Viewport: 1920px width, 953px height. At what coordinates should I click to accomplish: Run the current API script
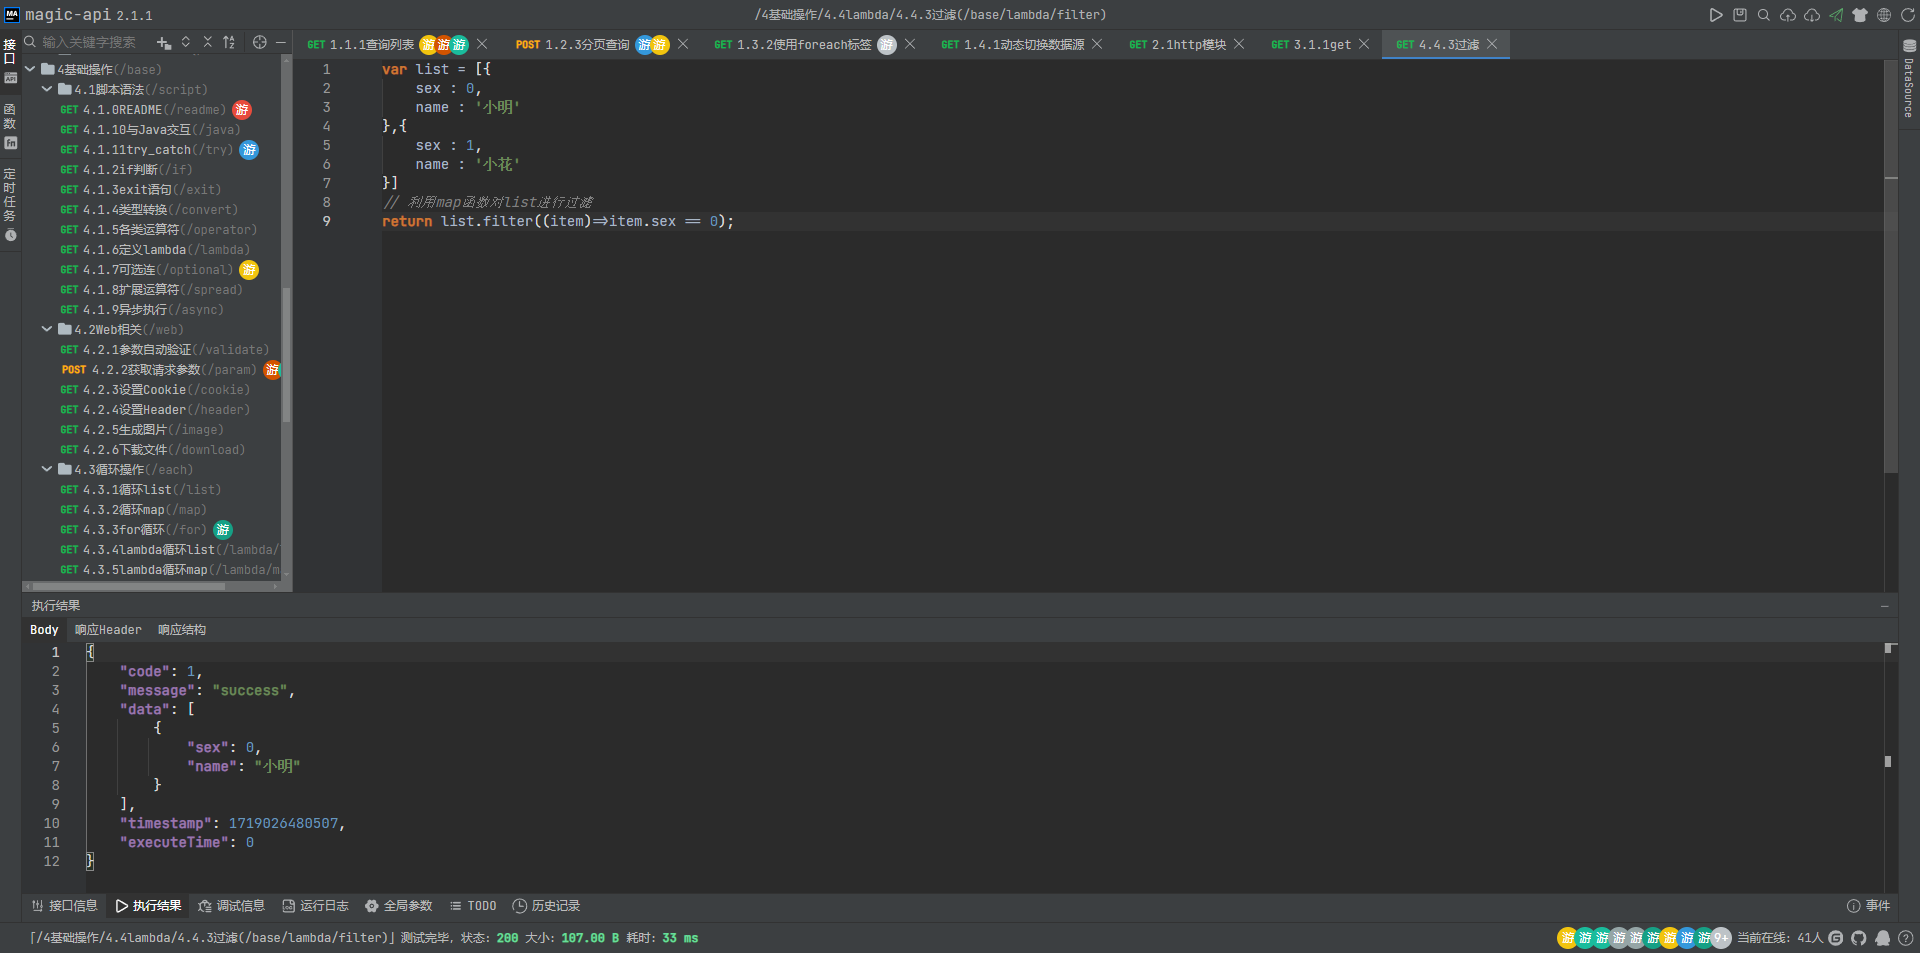click(1716, 15)
